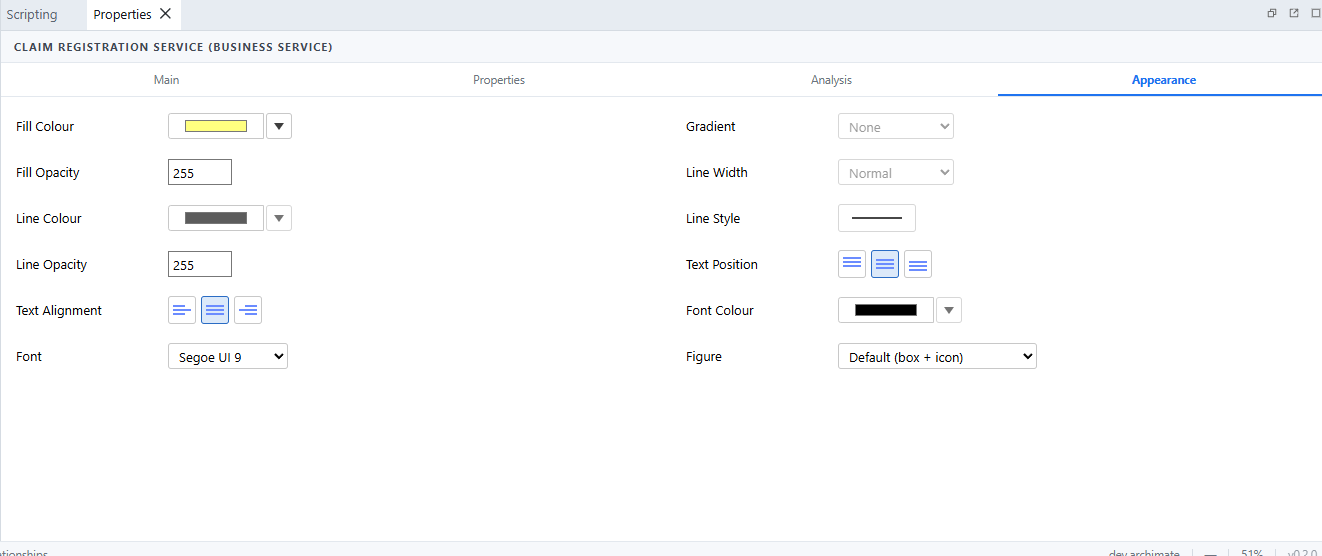Image resolution: width=1322 pixels, height=556 pixels.
Task: Click the Line Opacity value field
Action: 200,264
